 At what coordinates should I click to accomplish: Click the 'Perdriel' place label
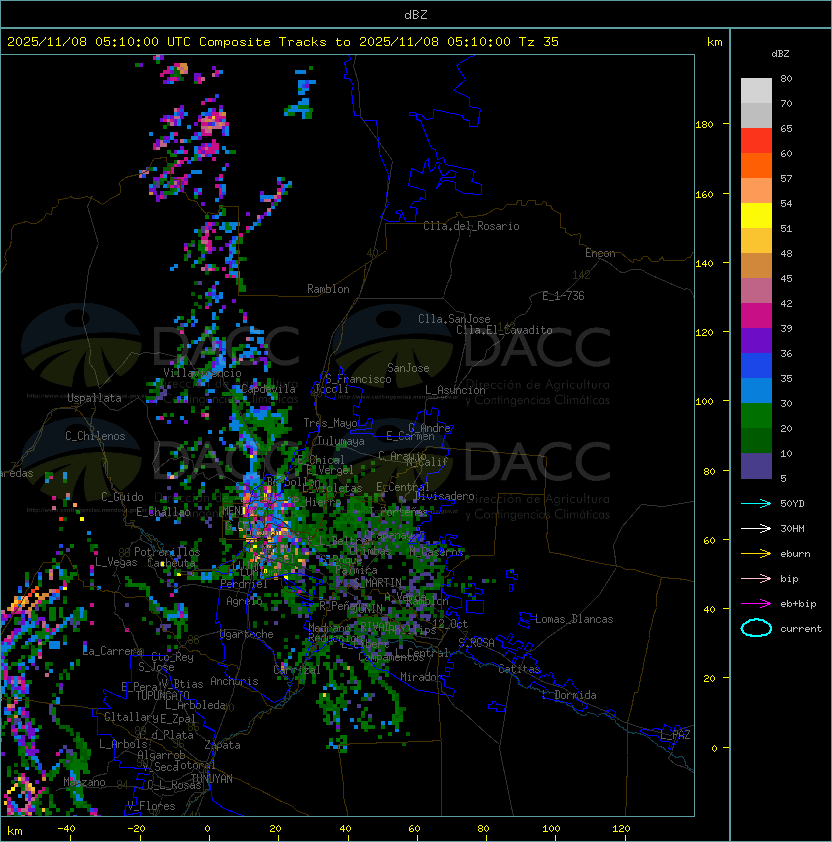coord(244,584)
